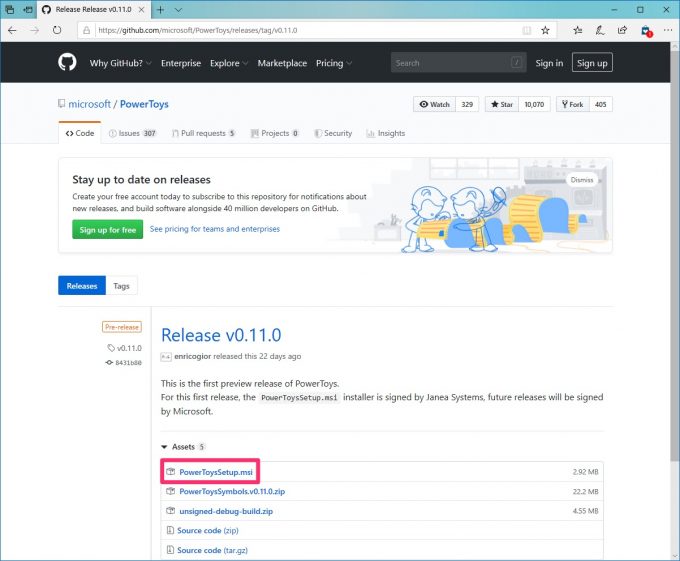
Task: Open the PowerToys repository link
Action: [x=144, y=104]
